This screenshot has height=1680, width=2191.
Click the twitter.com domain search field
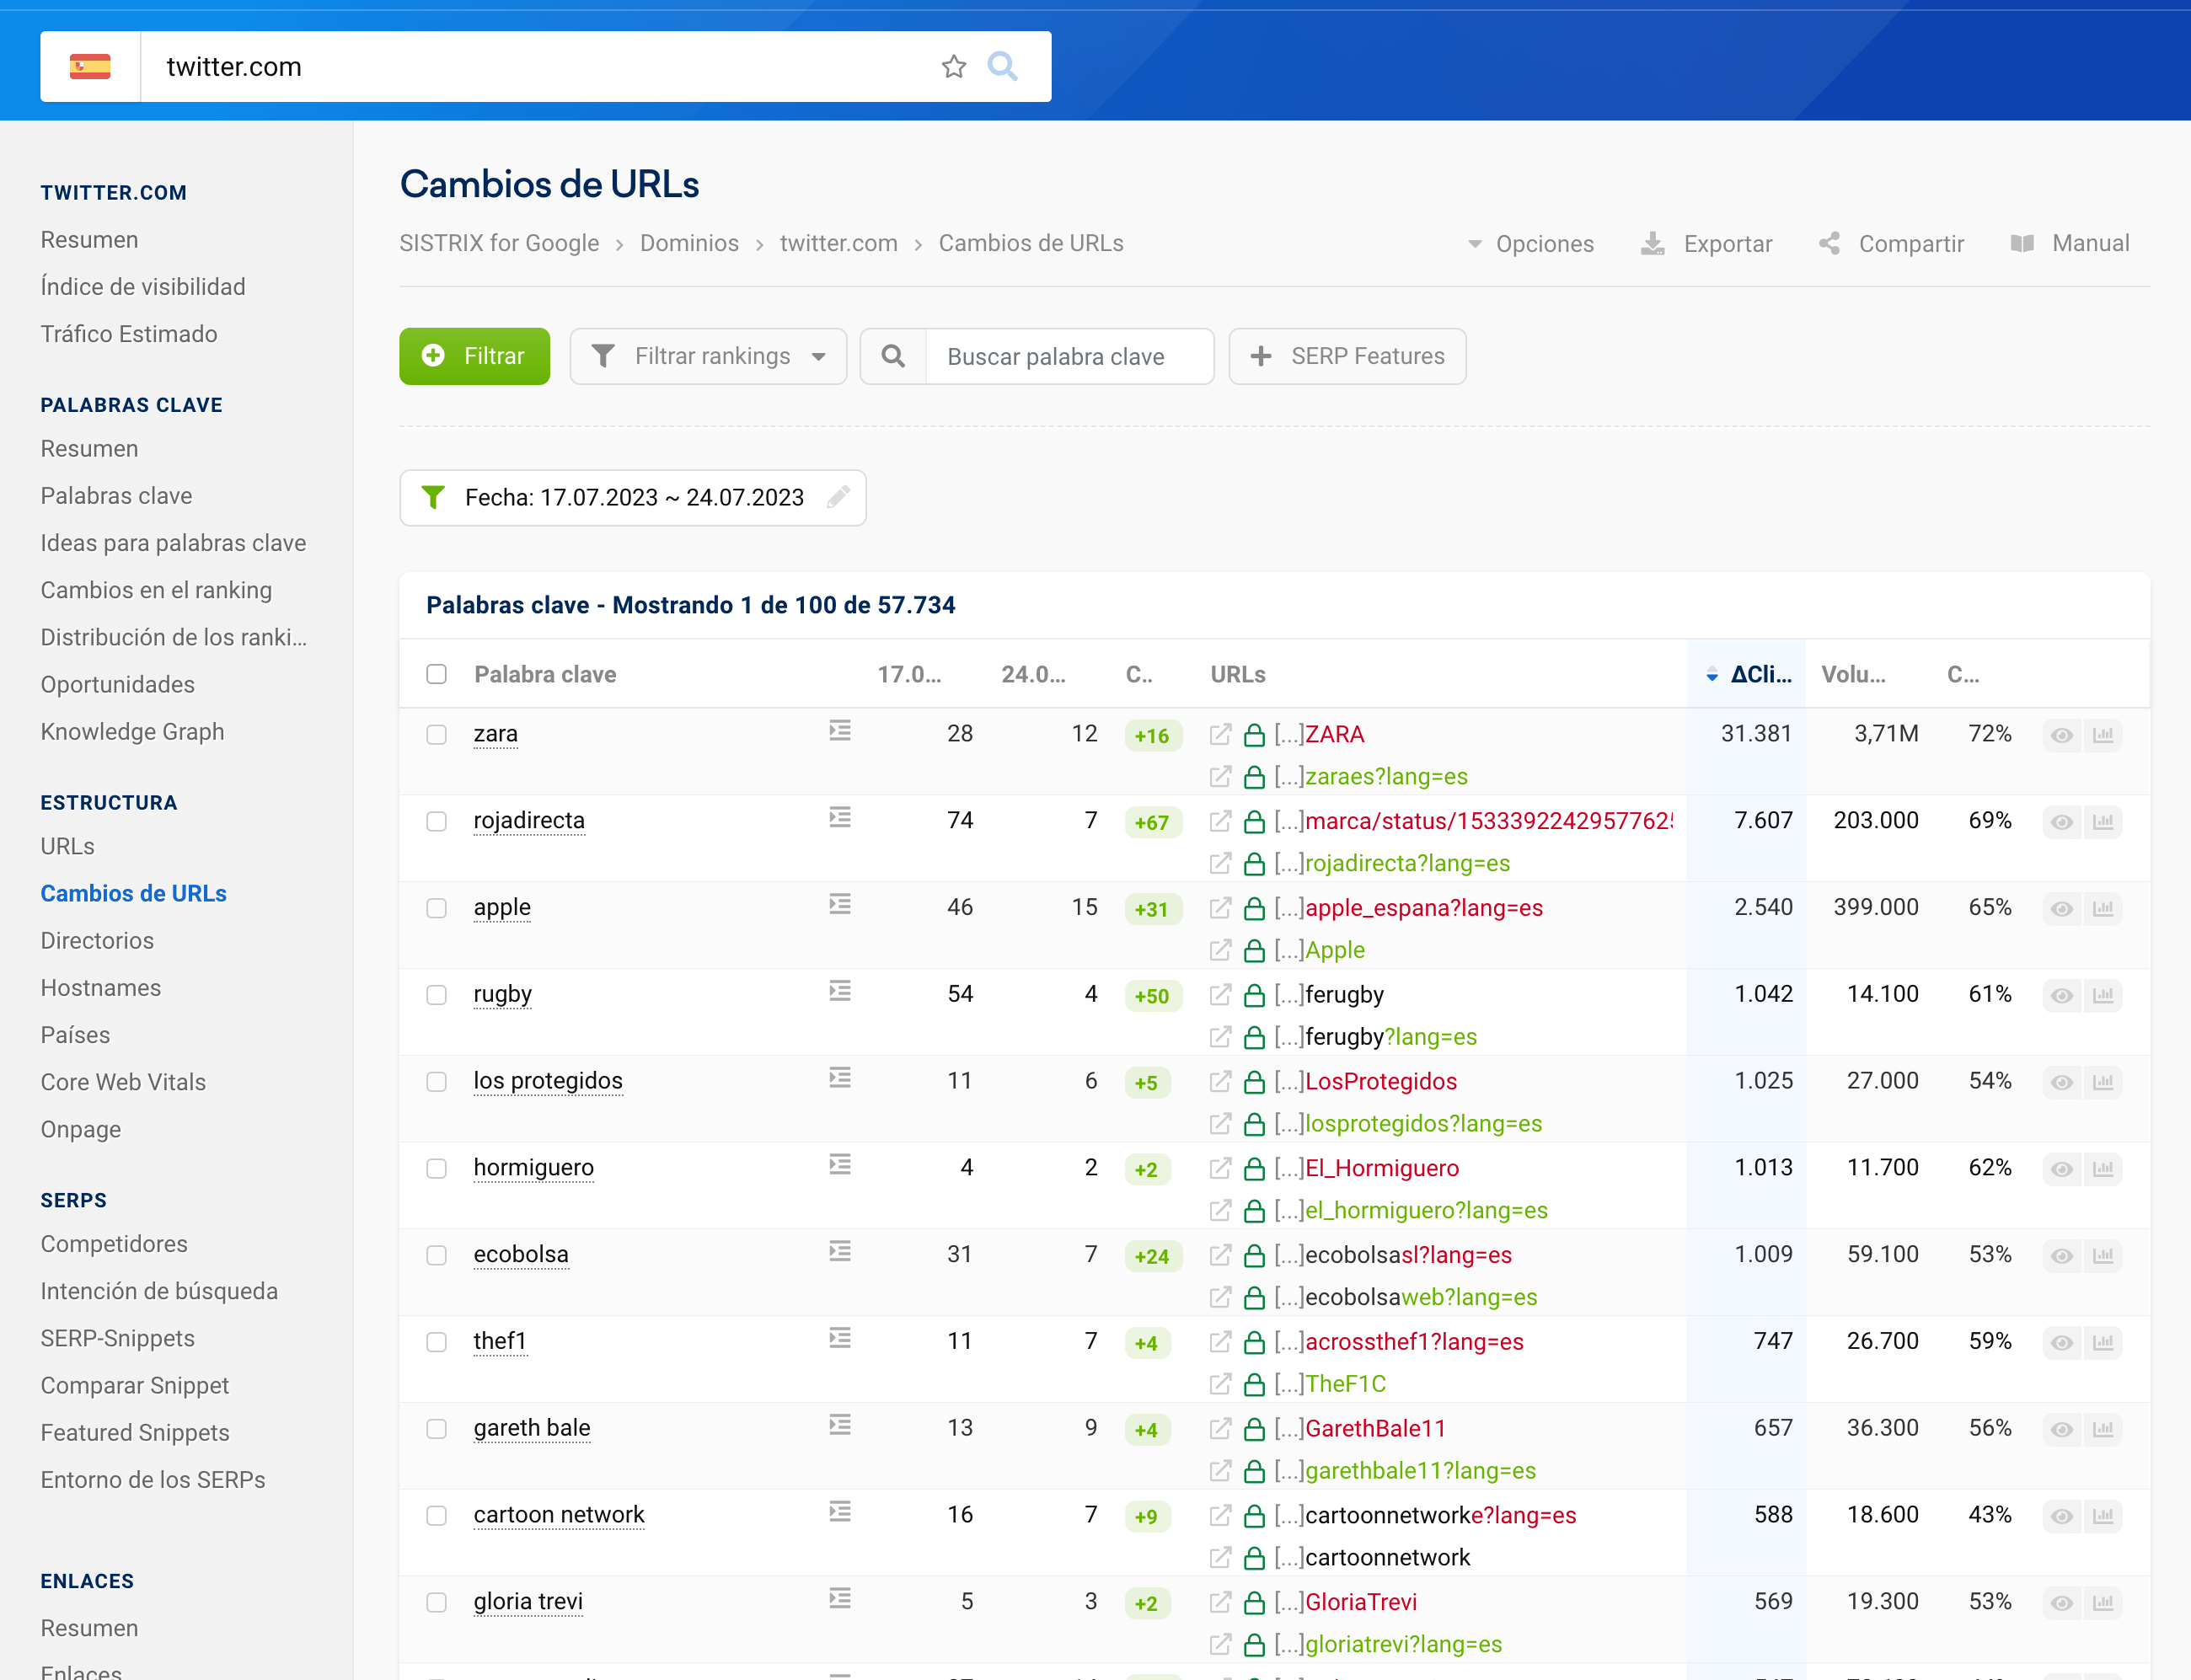(540, 67)
